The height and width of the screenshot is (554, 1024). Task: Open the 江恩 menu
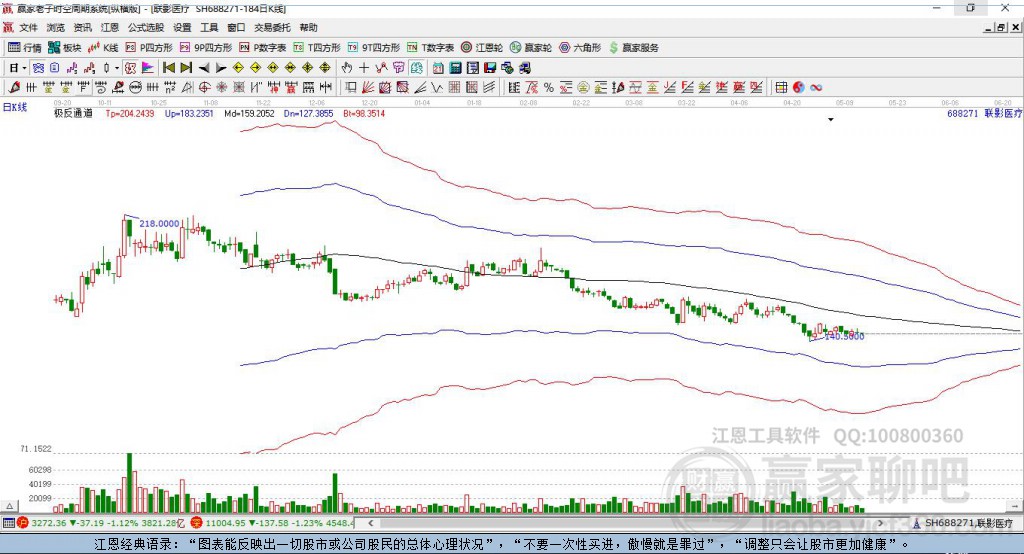tap(110, 27)
